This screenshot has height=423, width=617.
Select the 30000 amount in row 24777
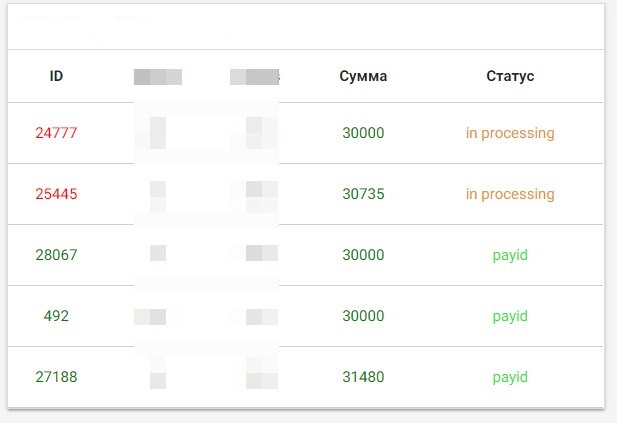tap(363, 133)
